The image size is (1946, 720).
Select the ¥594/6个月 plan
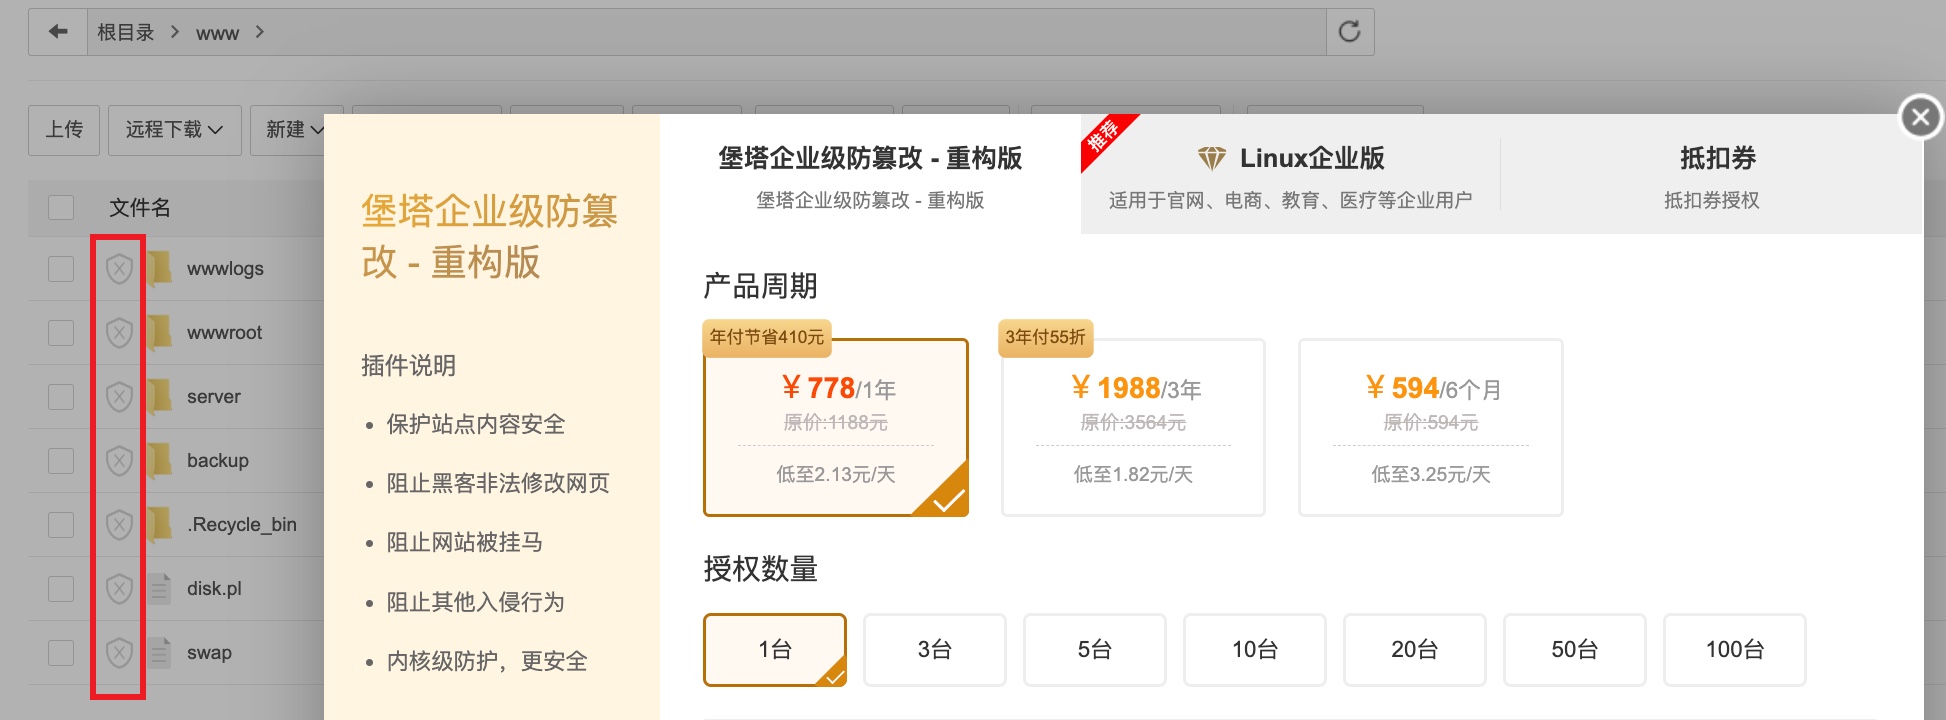[1430, 427]
